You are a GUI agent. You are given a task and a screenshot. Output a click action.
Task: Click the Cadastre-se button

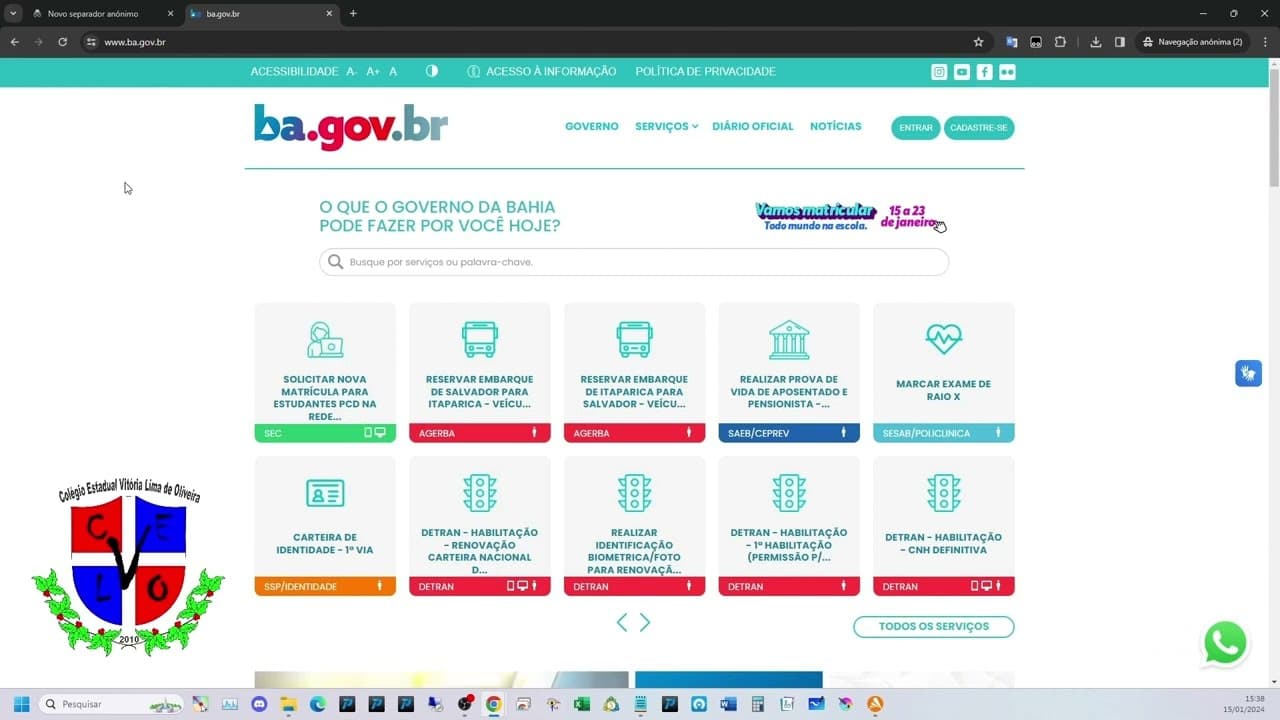tap(979, 128)
